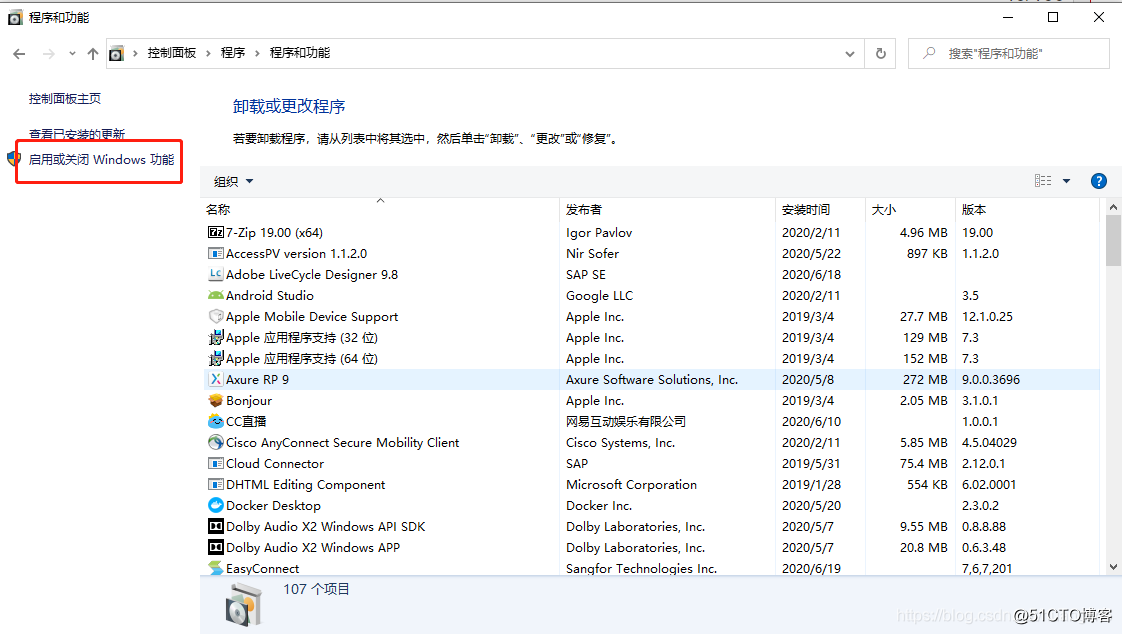Open help with the blue question mark
Screen dimensions: 1122x634
[x=1098, y=181]
